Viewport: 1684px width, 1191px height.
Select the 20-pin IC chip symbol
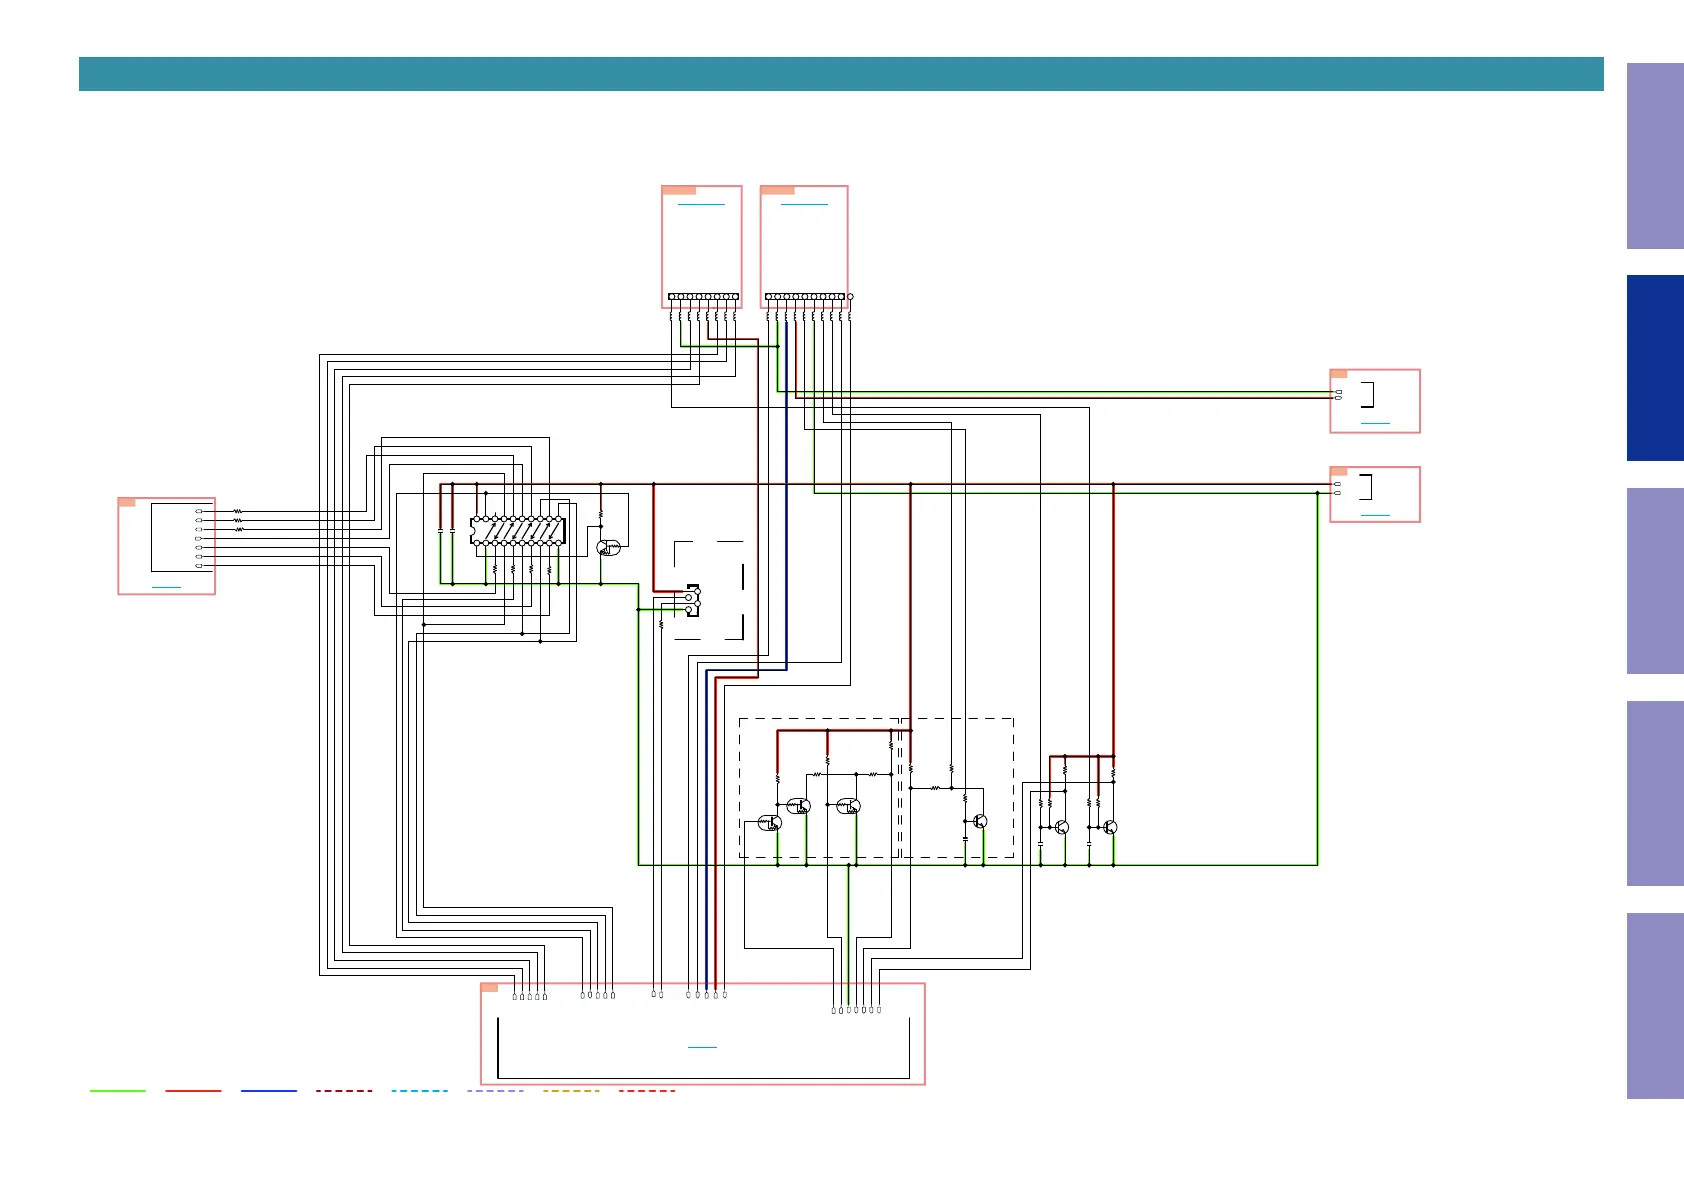pyautogui.click(x=517, y=531)
